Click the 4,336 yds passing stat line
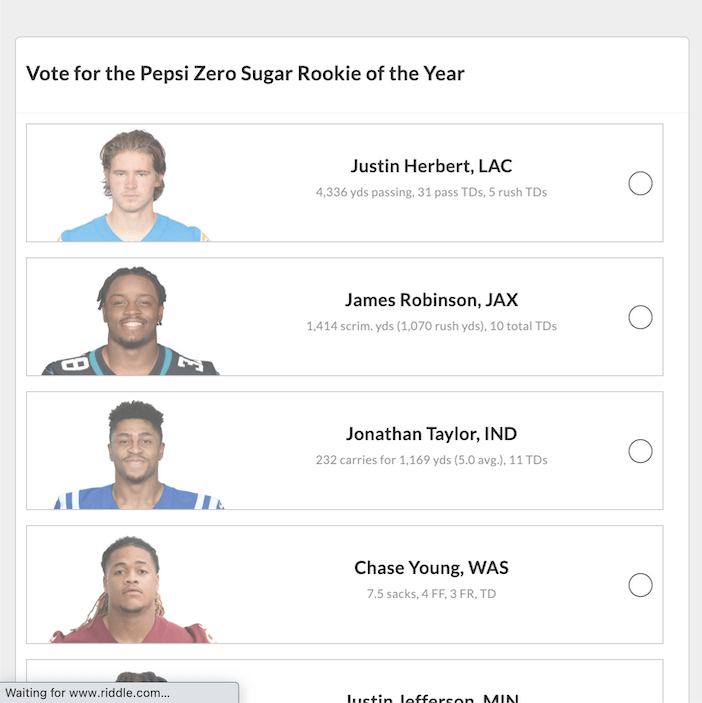Viewport: 702px width, 703px height. pyautogui.click(x=431, y=192)
